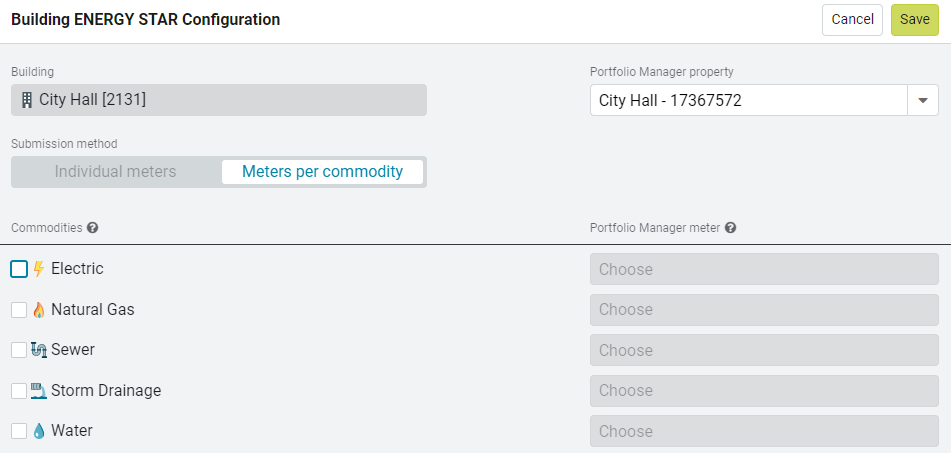Select Meters per commodity option

pos(322,172)
